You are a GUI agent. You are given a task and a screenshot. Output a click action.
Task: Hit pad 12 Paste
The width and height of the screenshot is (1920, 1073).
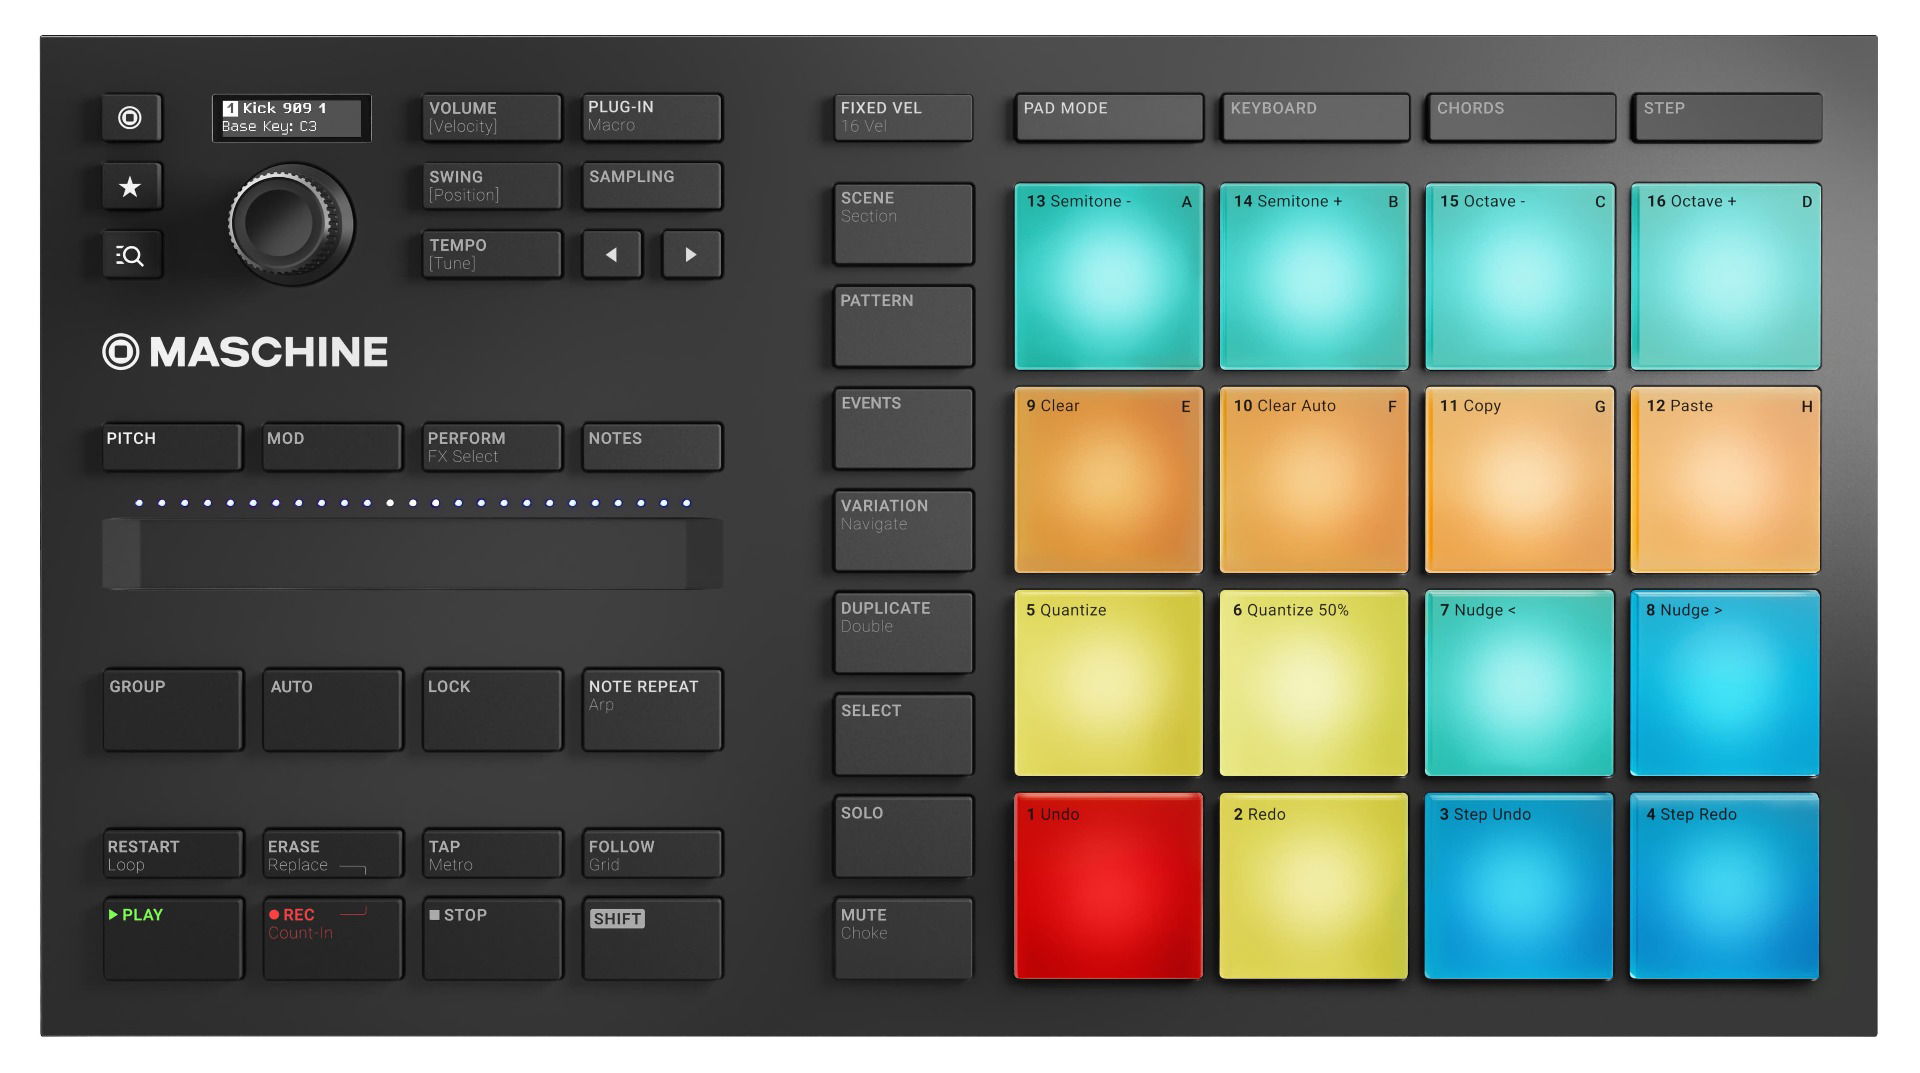coord(1726,480)
